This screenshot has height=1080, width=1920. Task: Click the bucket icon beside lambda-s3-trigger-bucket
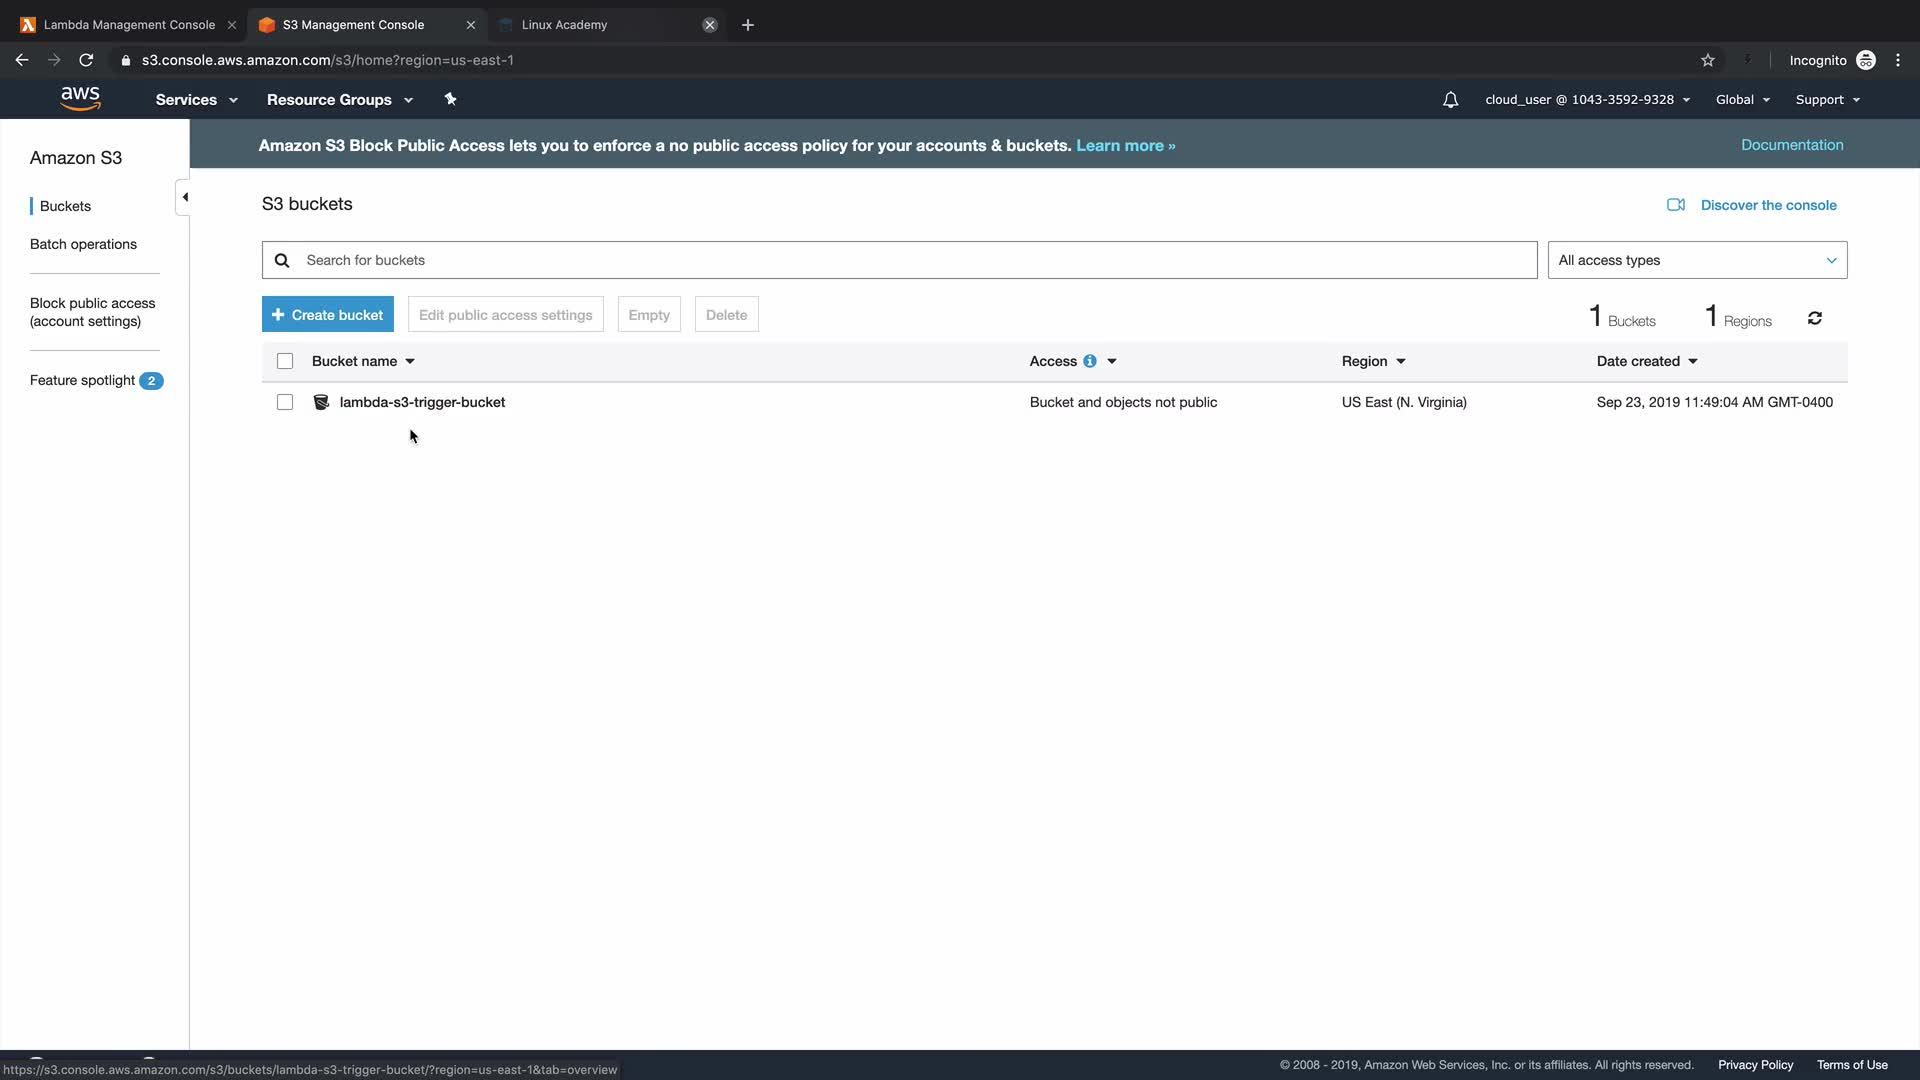tap(321, 402)
